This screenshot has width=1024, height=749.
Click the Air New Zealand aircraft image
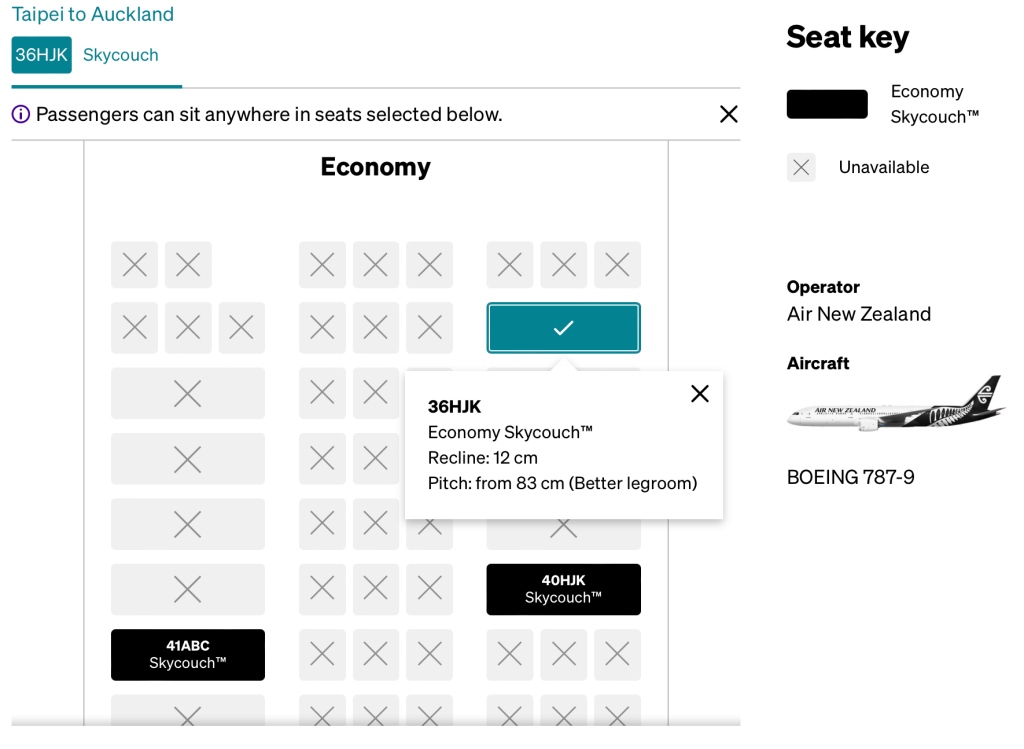[x=896, y=404]
